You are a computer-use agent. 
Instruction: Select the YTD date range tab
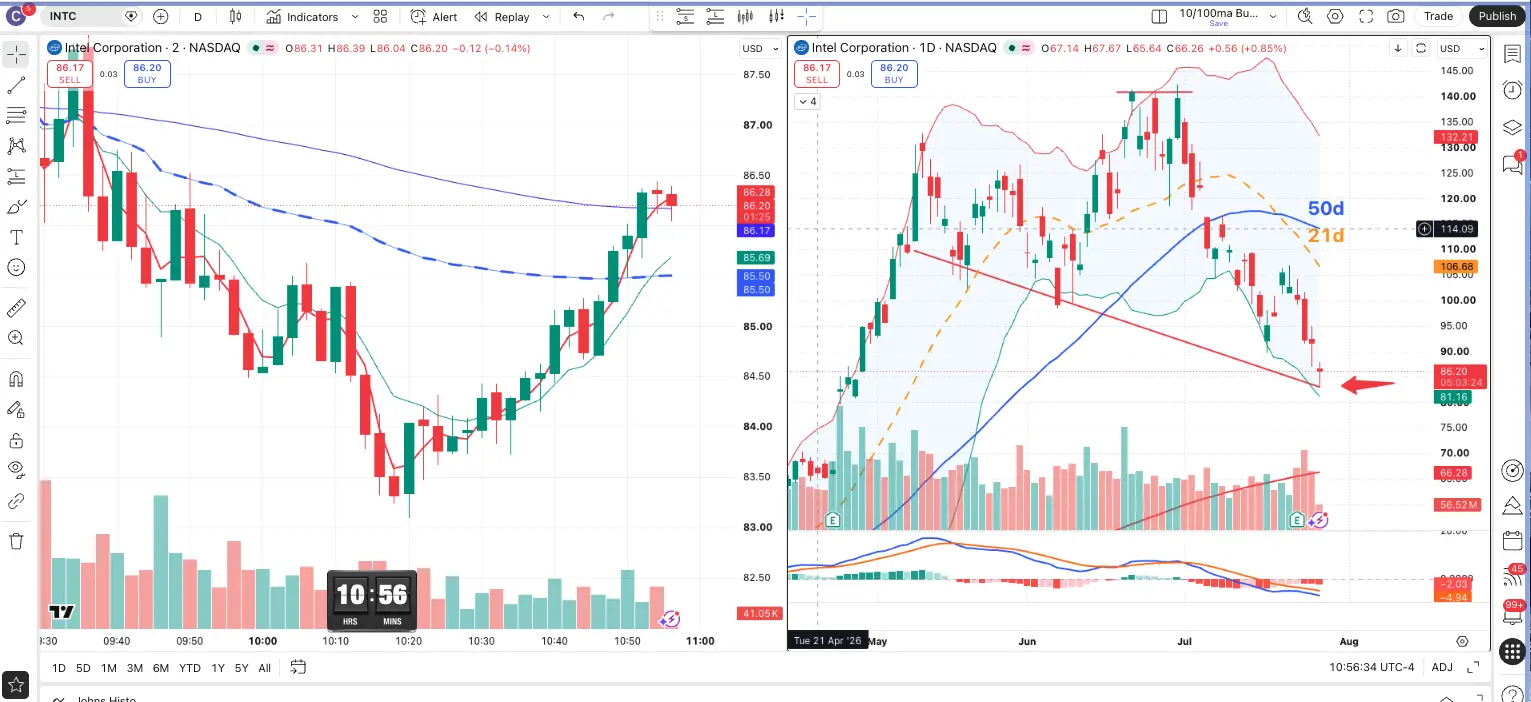coord(188,668)
